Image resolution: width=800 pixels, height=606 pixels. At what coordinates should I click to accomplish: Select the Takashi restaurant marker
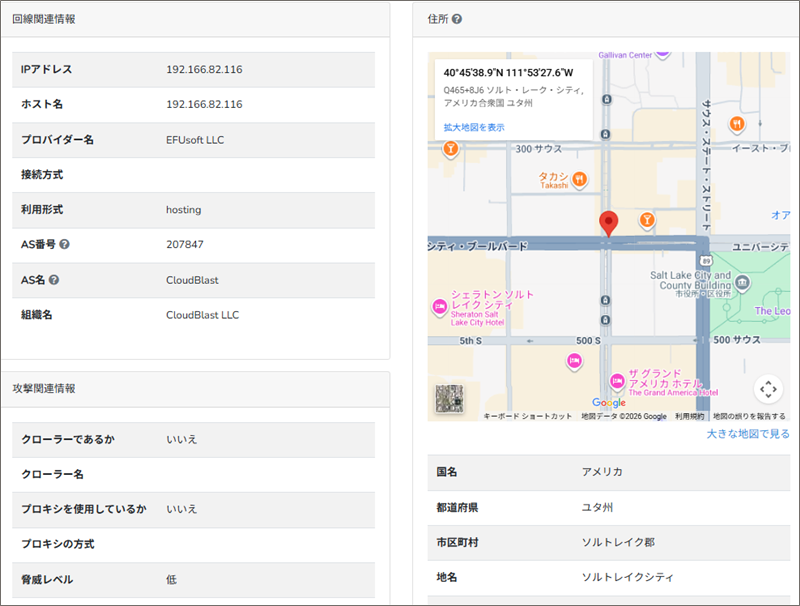(x=579, y=179)
